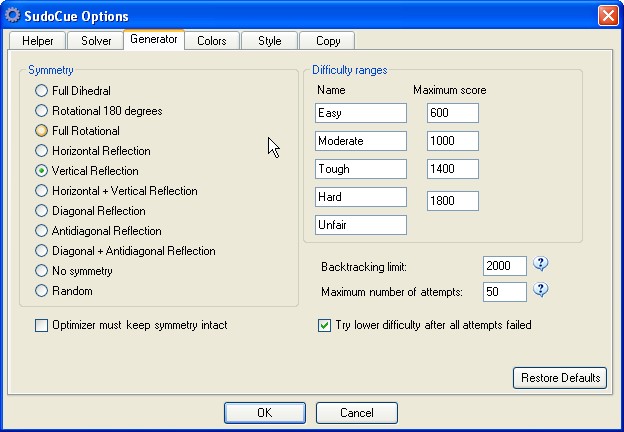The height and width of the screenshot is (432, 624).
Task: Edit the Tough difficulty name field
Action: coord(361,169)
